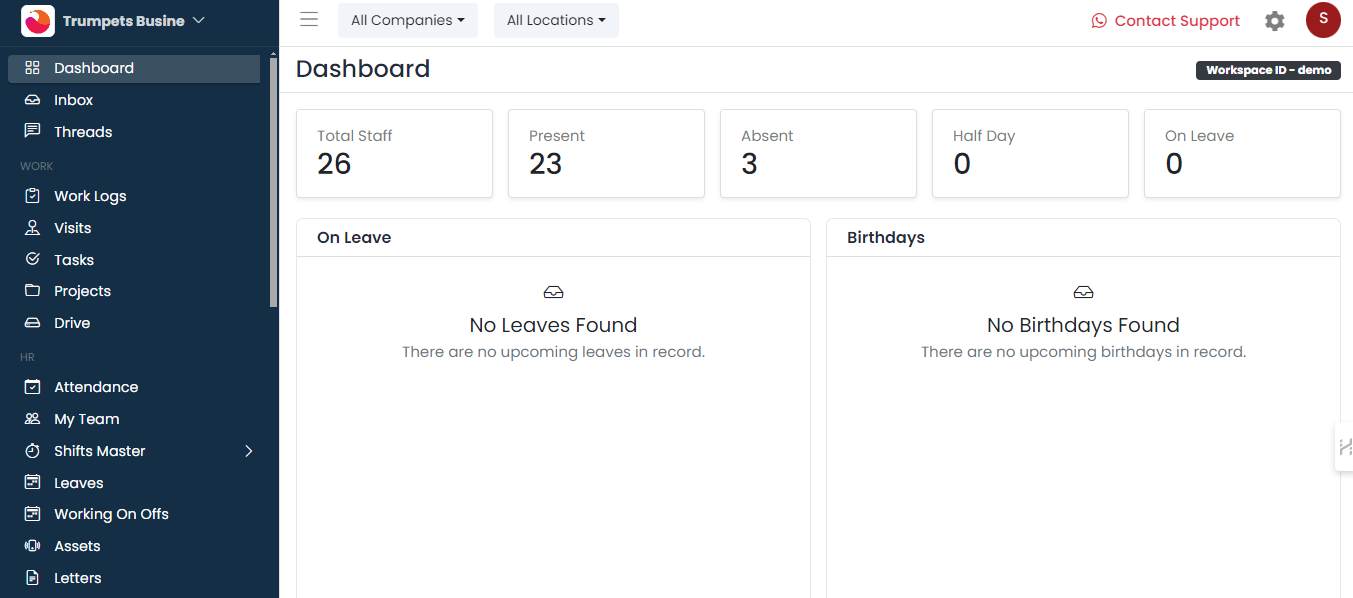Click the user avatar S icon
1353x598 pixels.
[x=1323, y=20]
